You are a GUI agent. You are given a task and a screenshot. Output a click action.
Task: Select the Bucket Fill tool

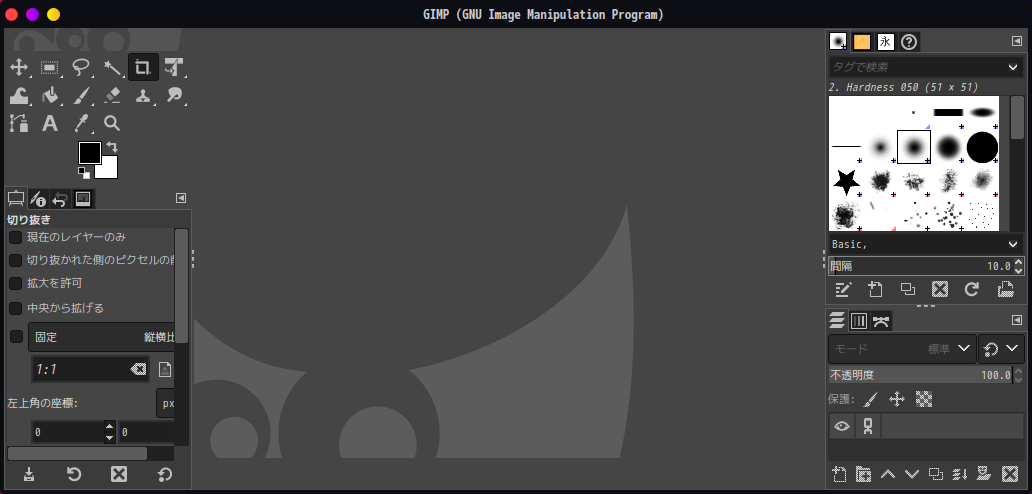click(x=50, y=95)
